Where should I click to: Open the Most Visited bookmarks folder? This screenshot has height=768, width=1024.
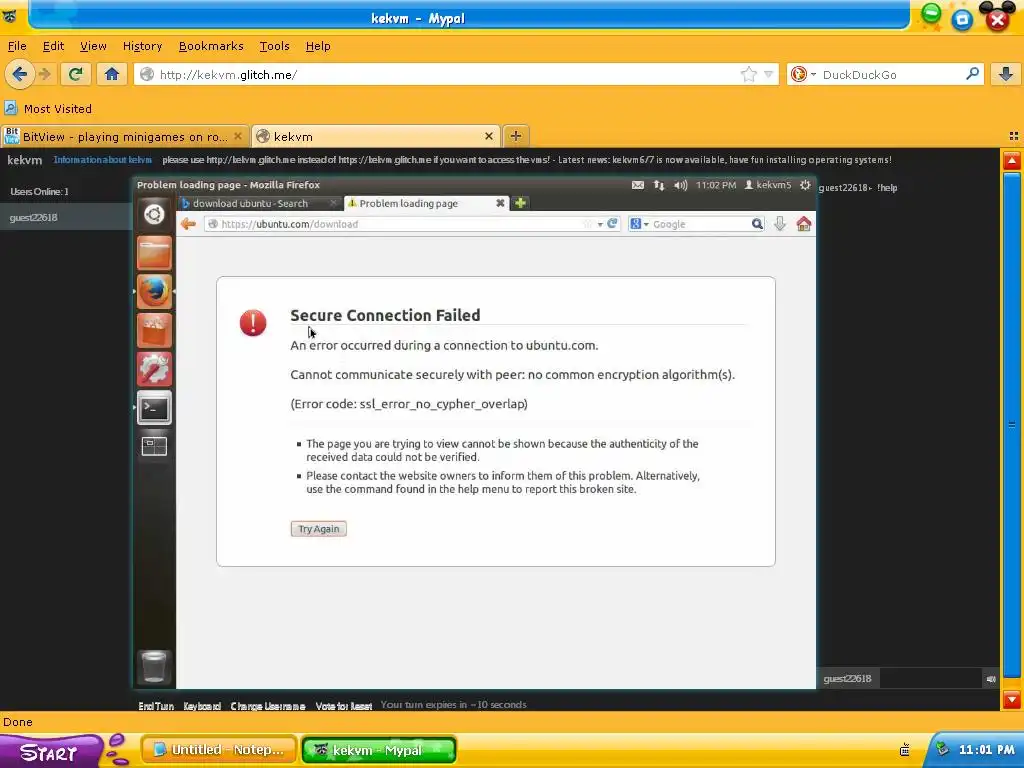pyautogui.click(x=48, y=108)
